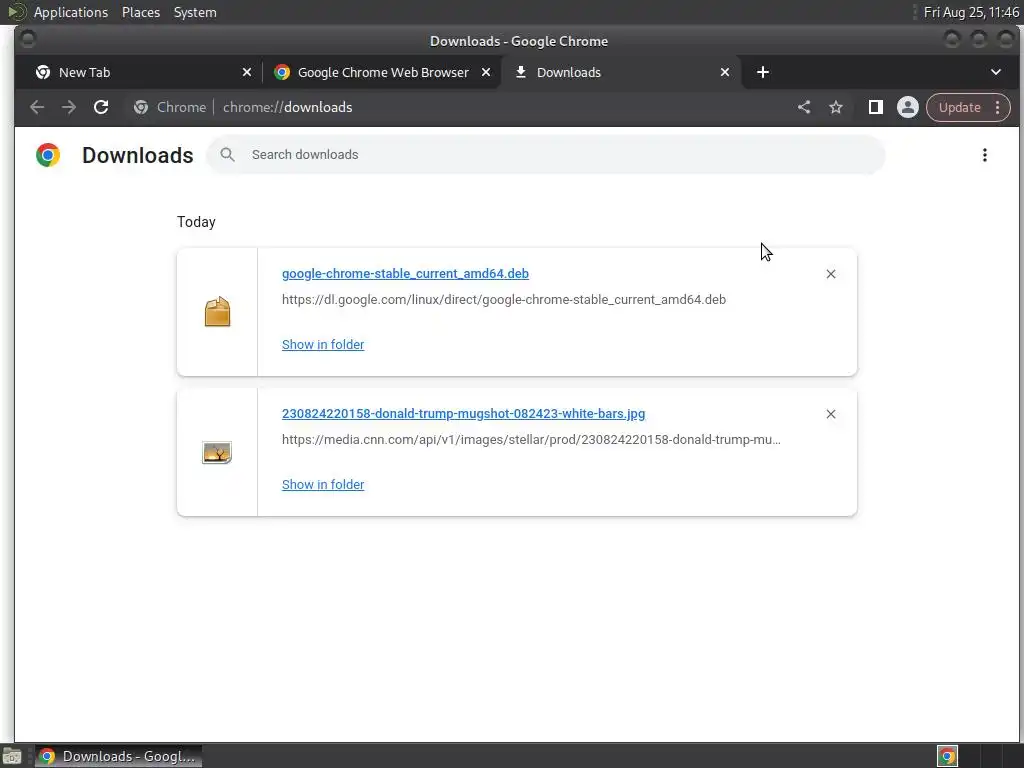Open the System menu
Image resolution: width=1024 pixels, height=768 pixels.
(x=195, y=12)
